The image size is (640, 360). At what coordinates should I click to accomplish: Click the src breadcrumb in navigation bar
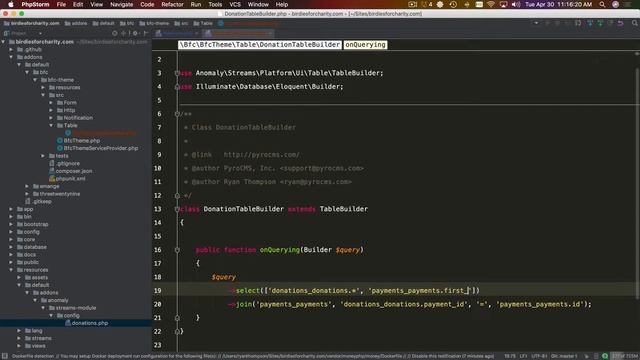(182, 23)
